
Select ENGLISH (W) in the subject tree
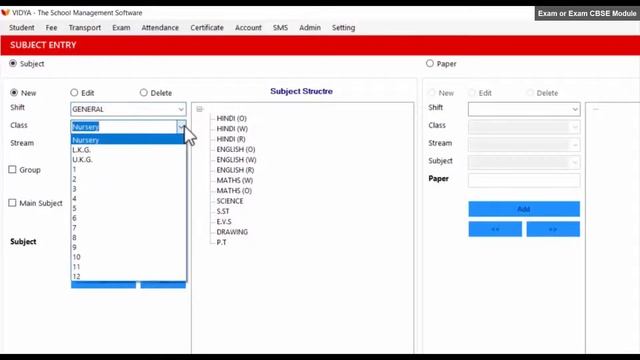coord(236,160)
